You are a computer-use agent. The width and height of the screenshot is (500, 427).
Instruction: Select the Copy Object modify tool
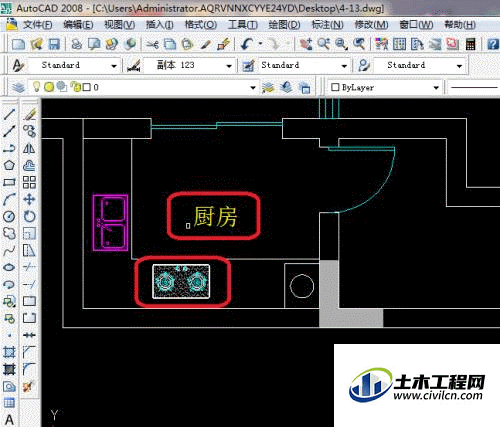(29, 131)
